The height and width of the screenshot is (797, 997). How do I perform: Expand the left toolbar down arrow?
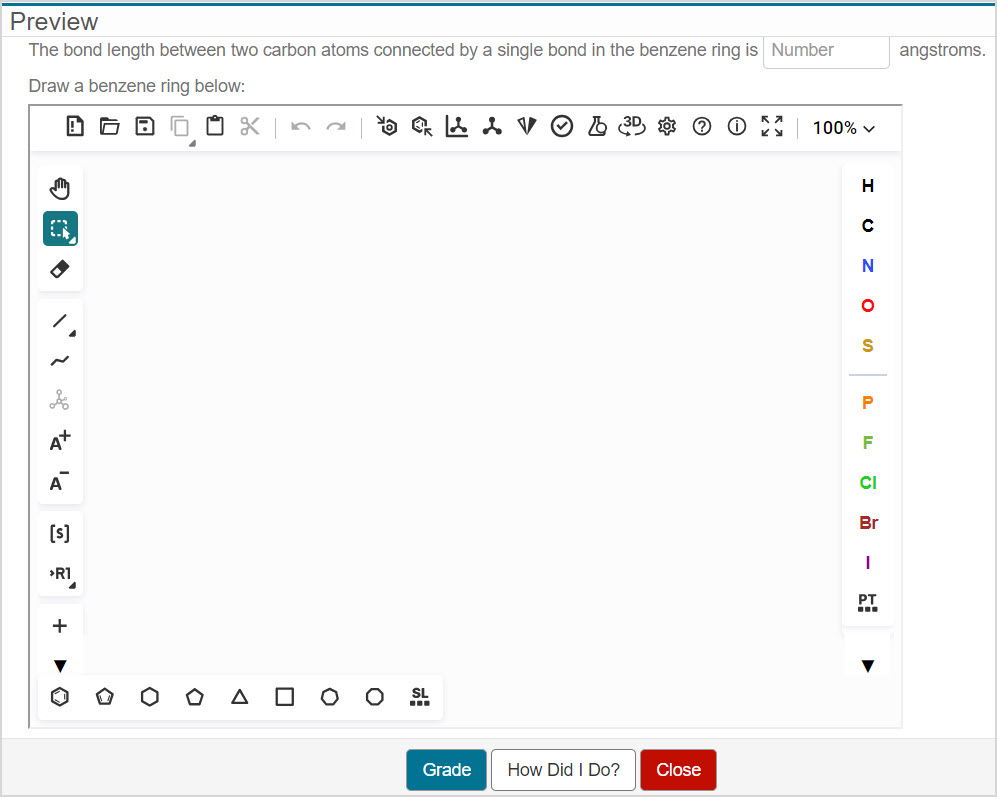(60, 666)
